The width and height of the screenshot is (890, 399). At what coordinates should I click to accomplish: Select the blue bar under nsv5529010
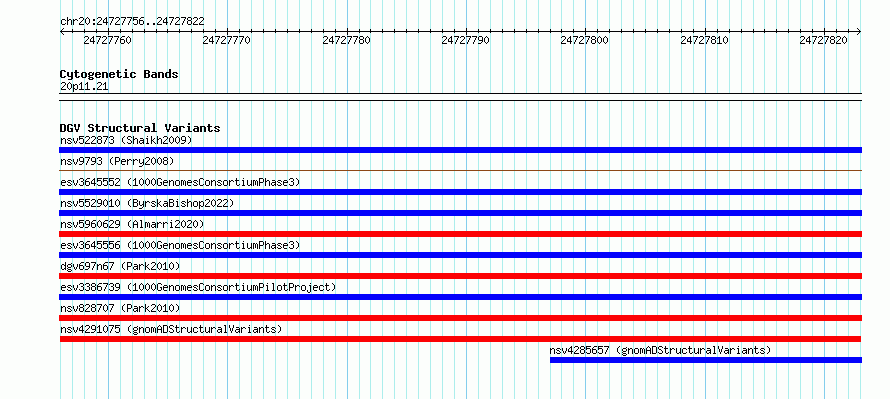click(x=460, y=213)
